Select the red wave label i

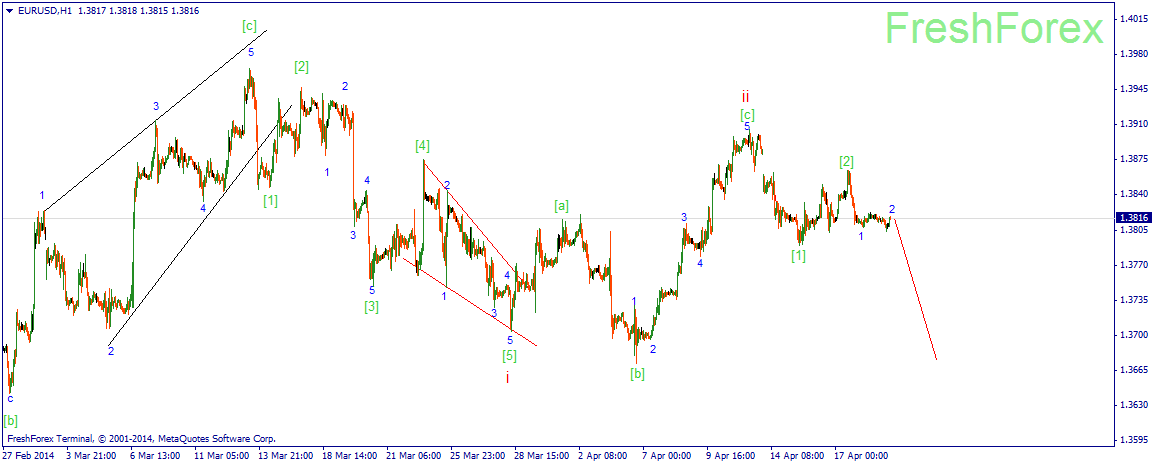[x=507, y=377]
